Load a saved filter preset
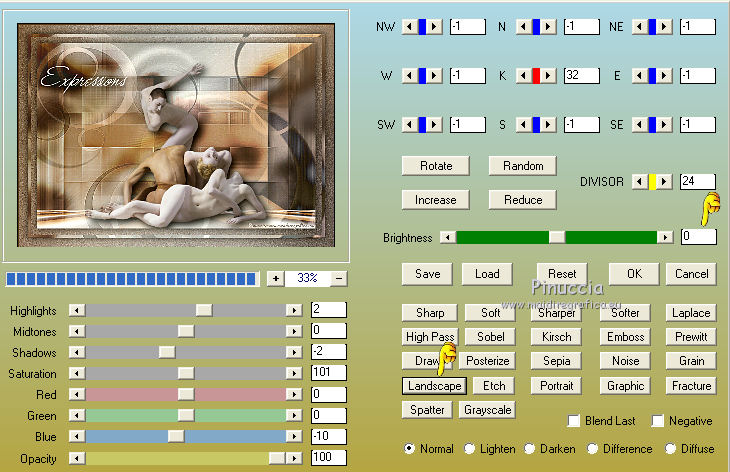The width and height of the screenshot is (730, 472). point(487,274)
